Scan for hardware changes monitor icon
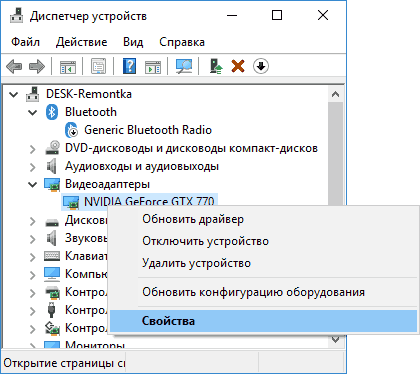Viewport: 420px width, 374px height. point(184,66)
